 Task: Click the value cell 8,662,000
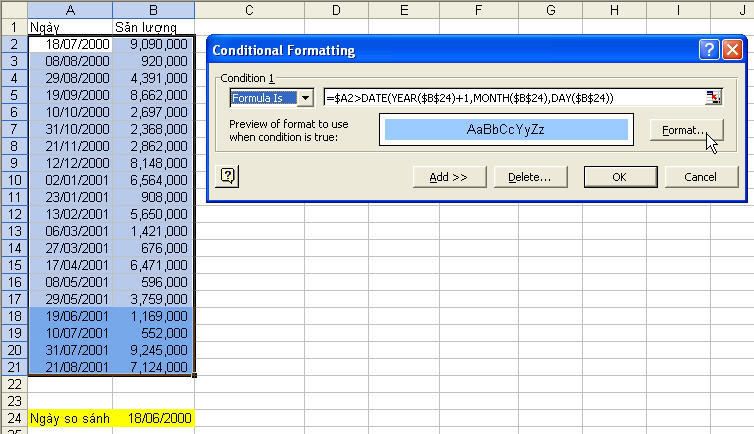[x=153, y=95]
